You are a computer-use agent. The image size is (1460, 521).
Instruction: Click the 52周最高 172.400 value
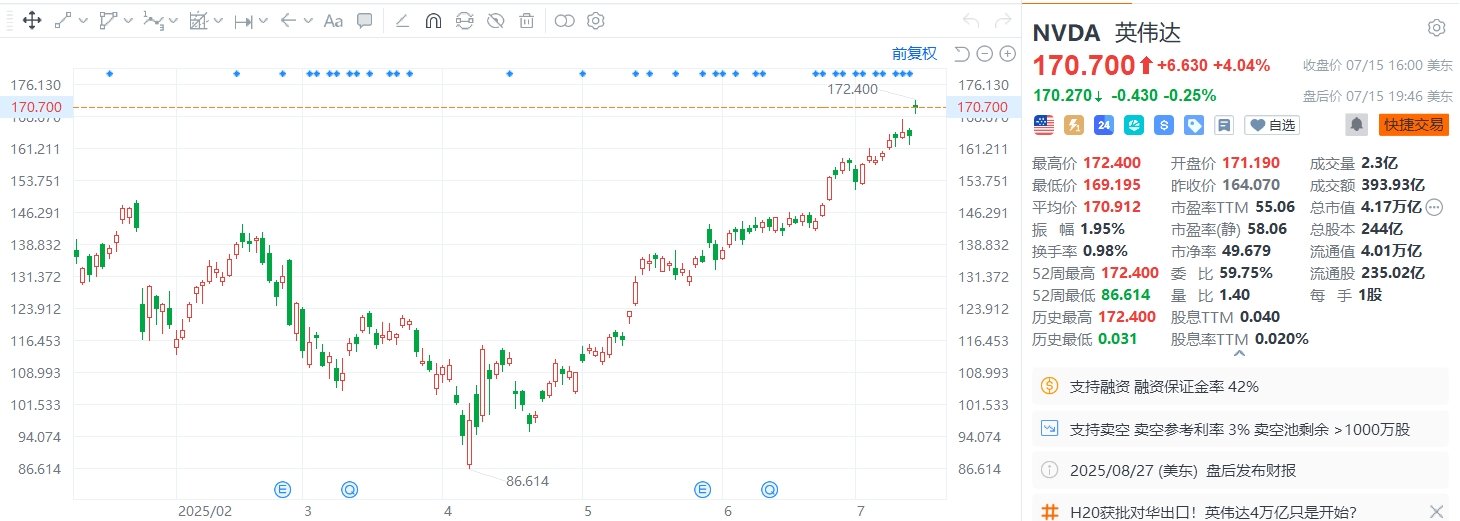pyautogui.click(x=1128, y=273)
